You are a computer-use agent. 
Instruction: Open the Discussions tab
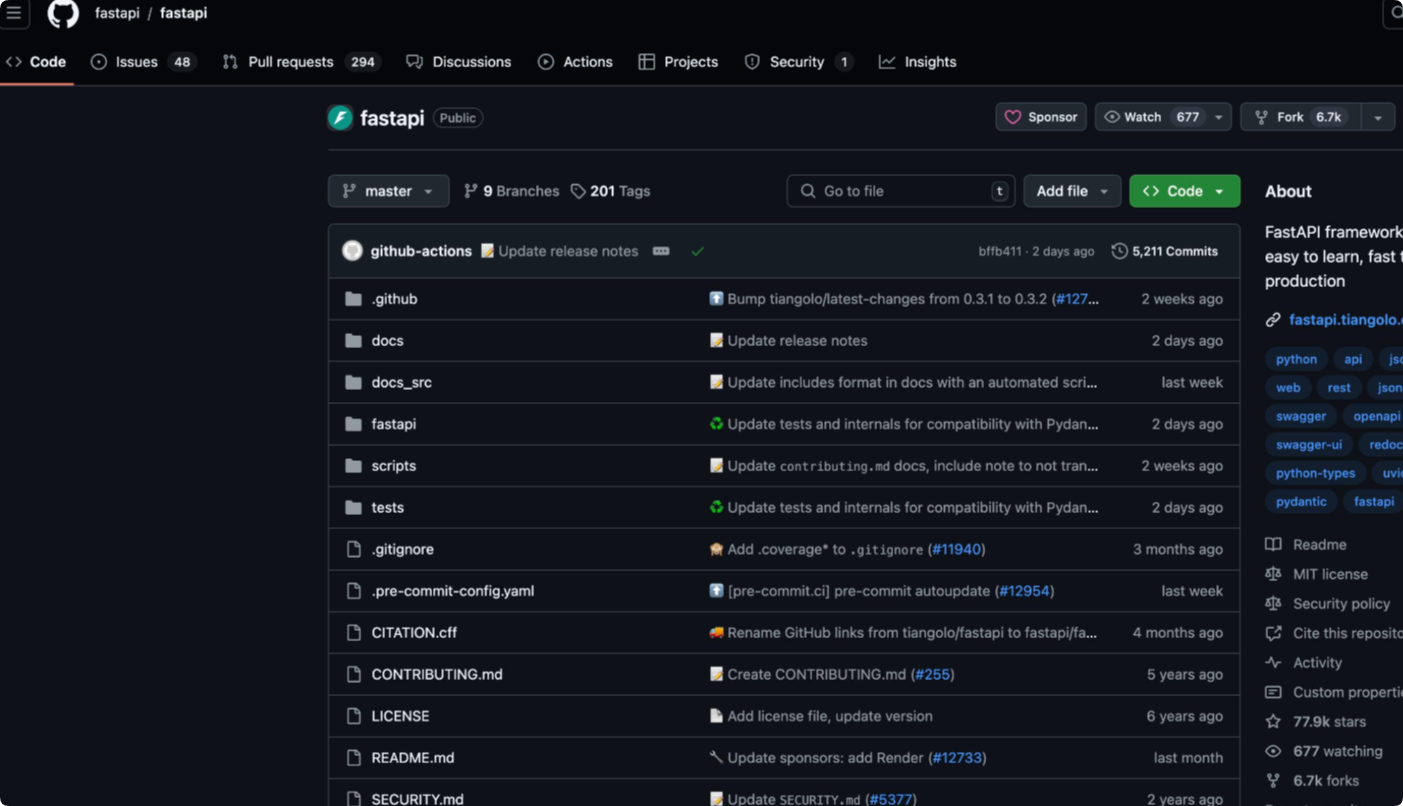(x=459, y=62)
